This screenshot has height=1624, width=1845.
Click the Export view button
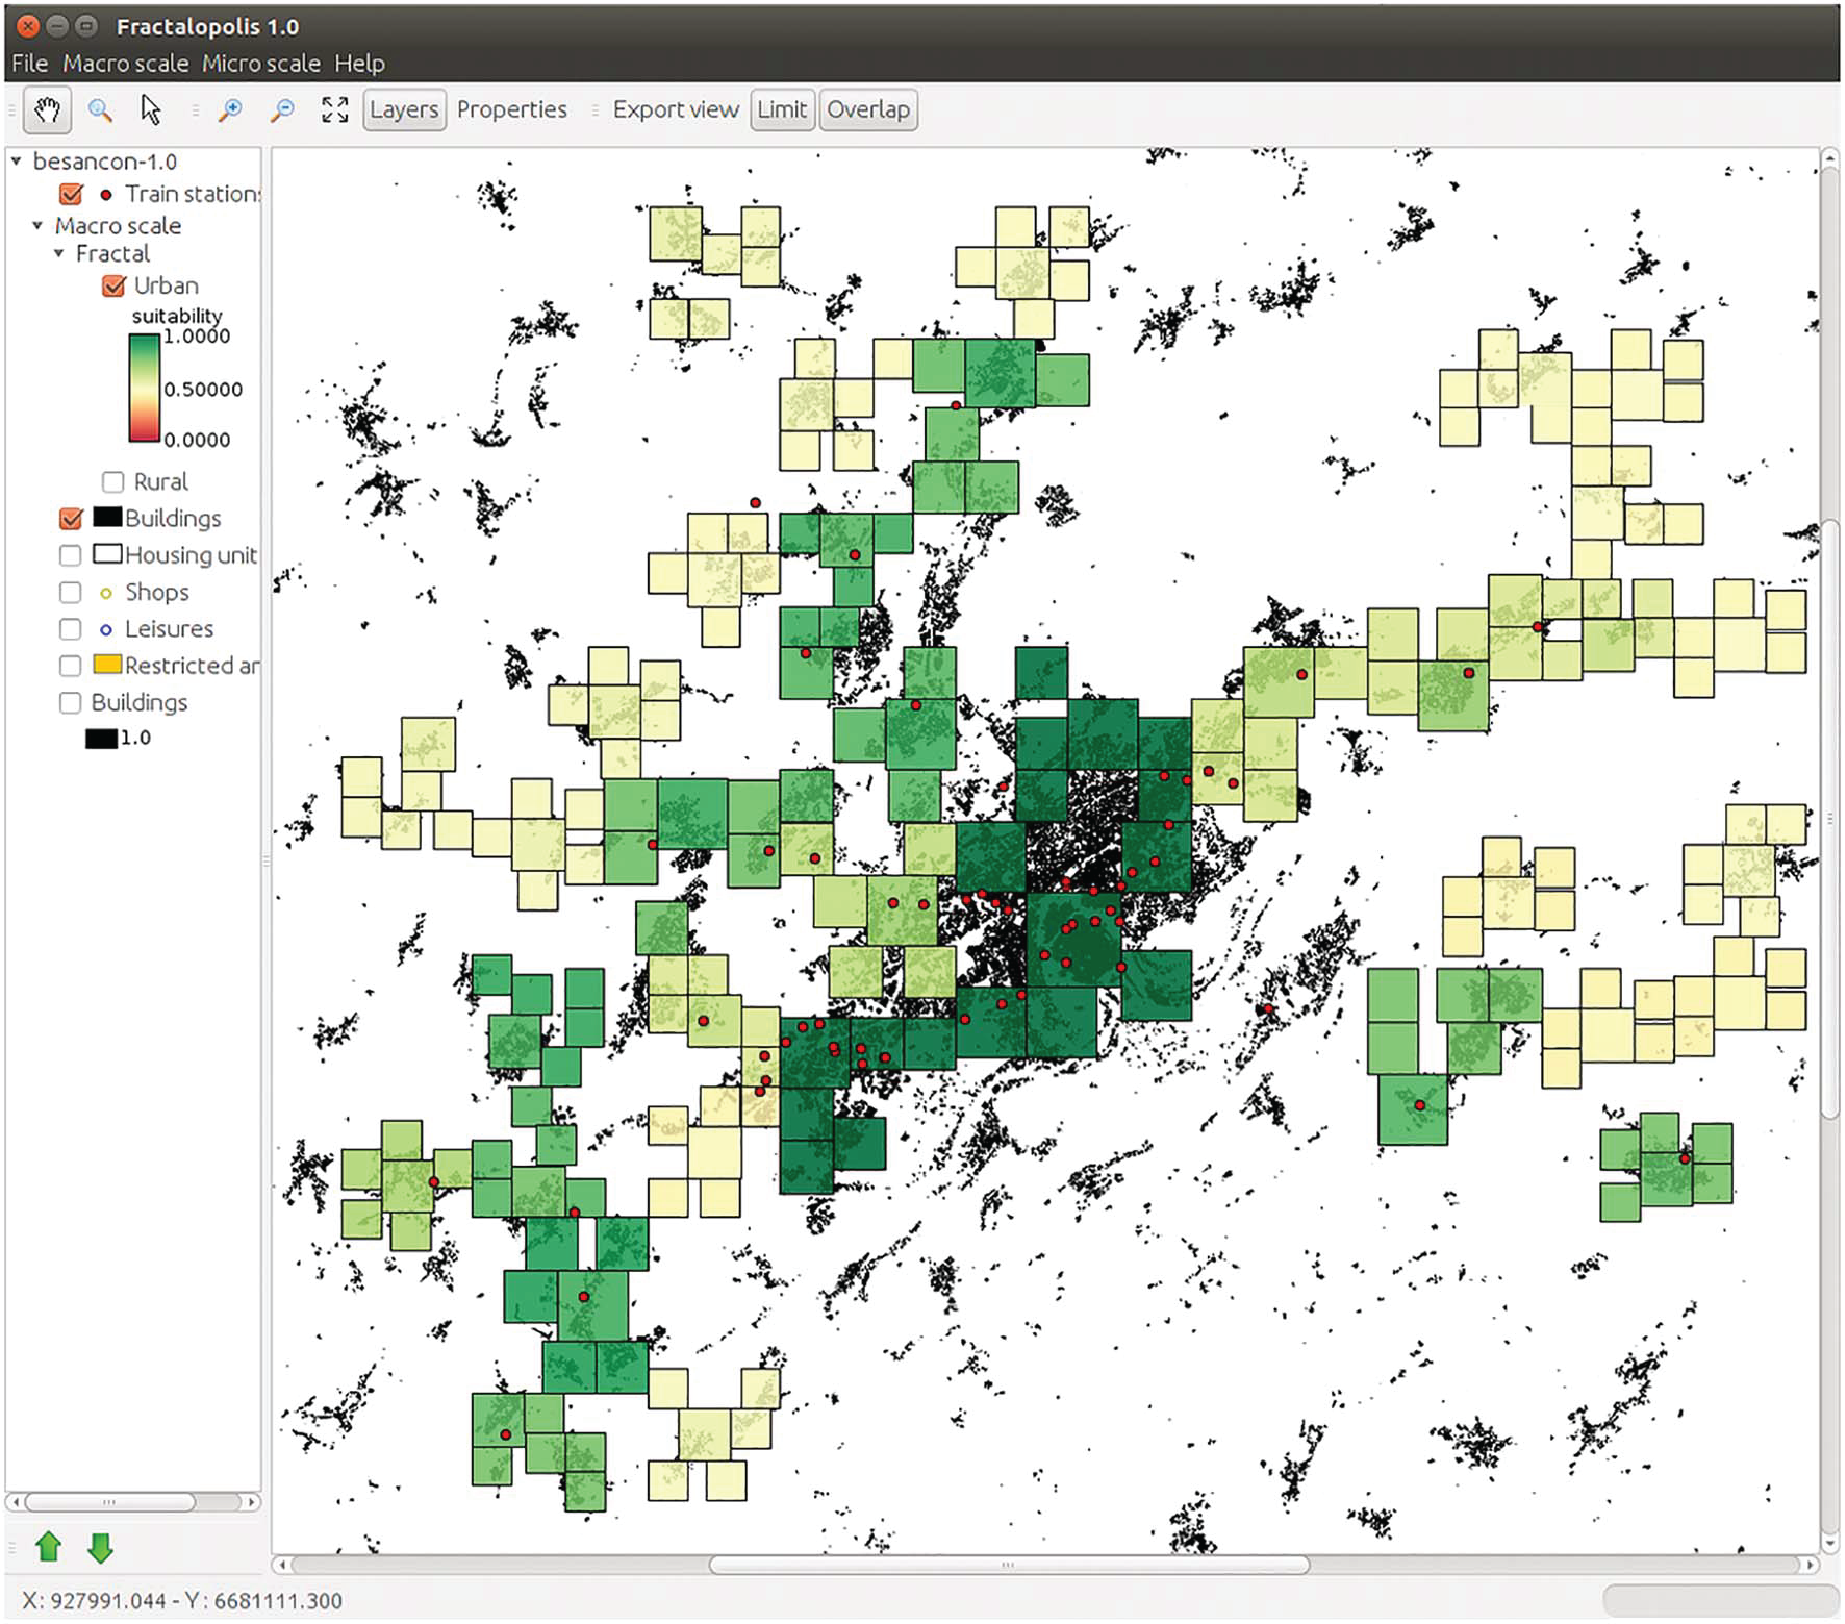point(675,110)
